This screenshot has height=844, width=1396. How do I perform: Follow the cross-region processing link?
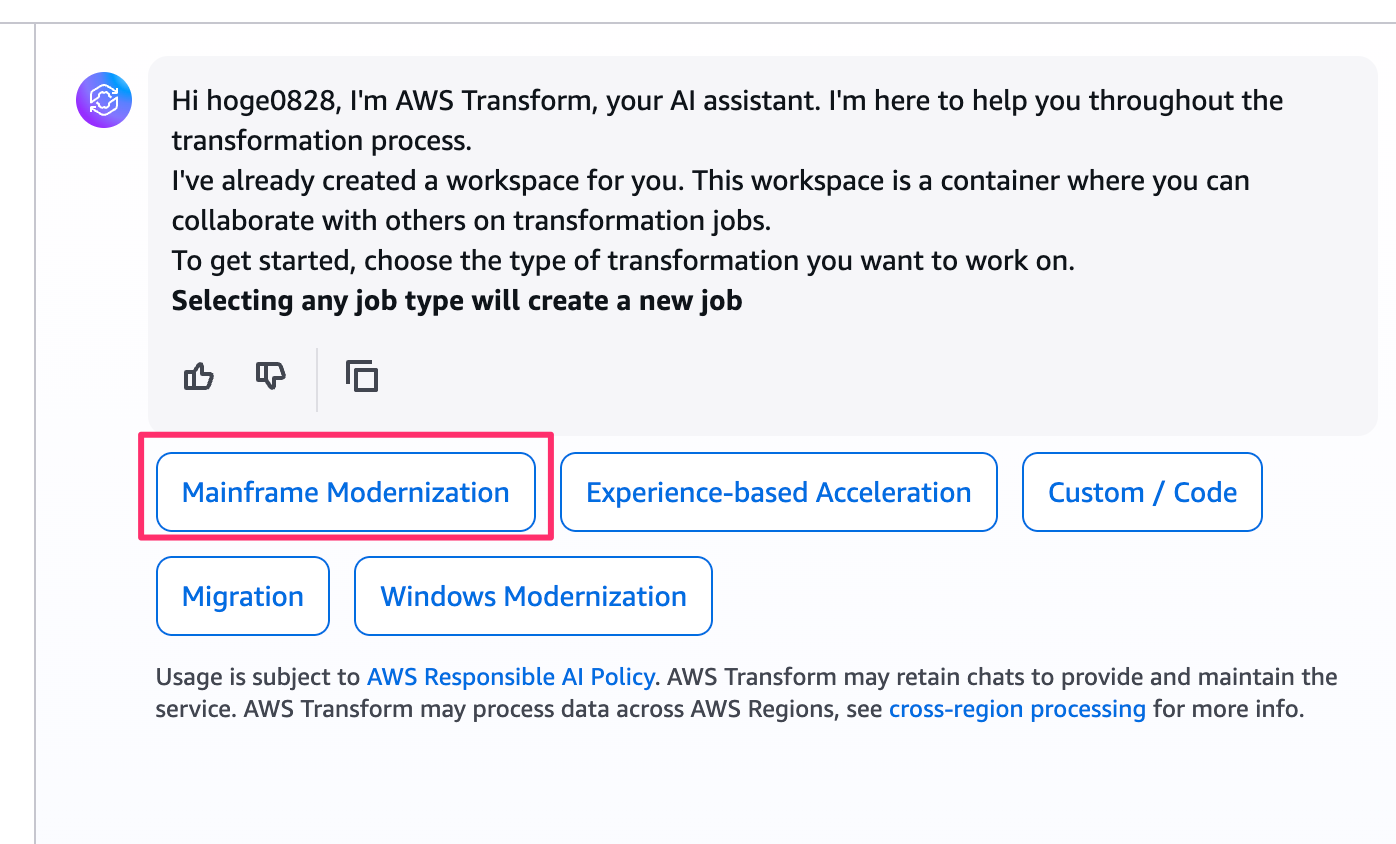pyautogui.click(x=1017, y=710)
